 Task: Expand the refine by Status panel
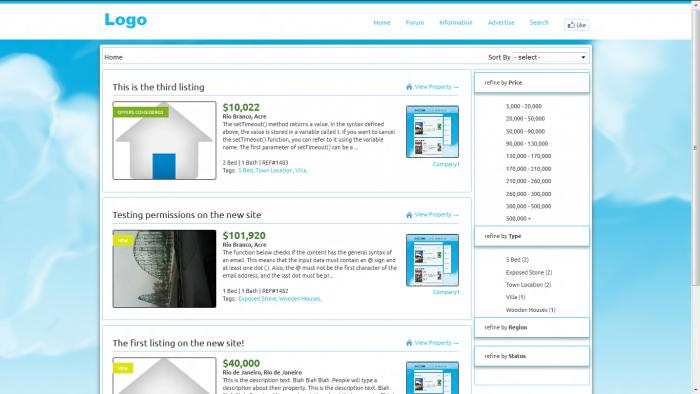pyautogui.click(x=531, y=356)
